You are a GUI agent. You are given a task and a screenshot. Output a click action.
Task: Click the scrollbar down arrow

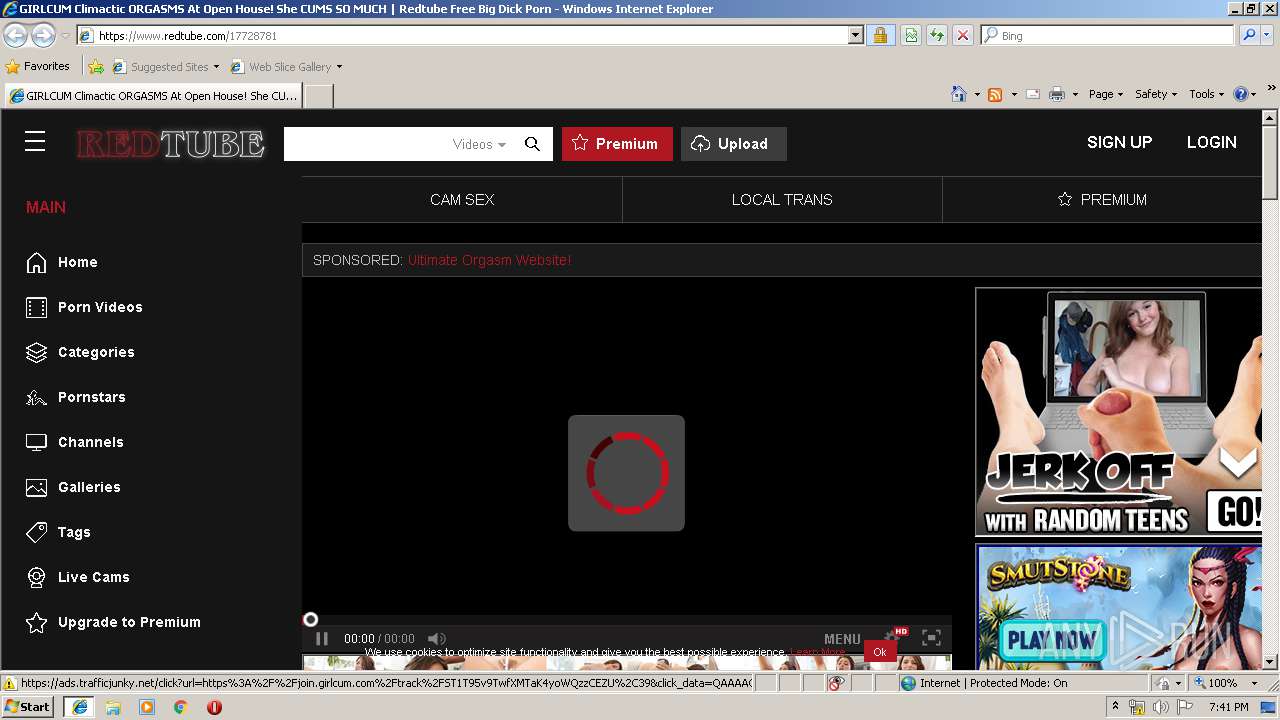(1270, 662)
